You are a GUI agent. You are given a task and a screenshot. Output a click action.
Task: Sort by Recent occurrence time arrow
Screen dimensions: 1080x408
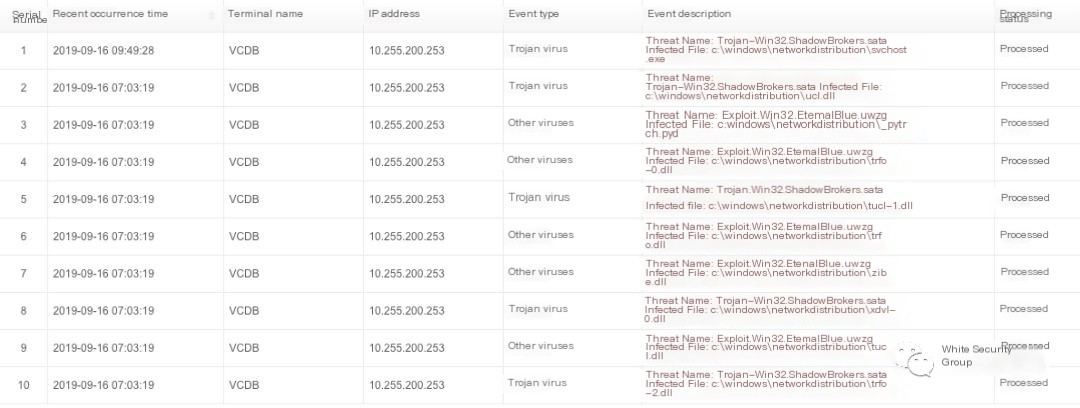coord(211,15)
